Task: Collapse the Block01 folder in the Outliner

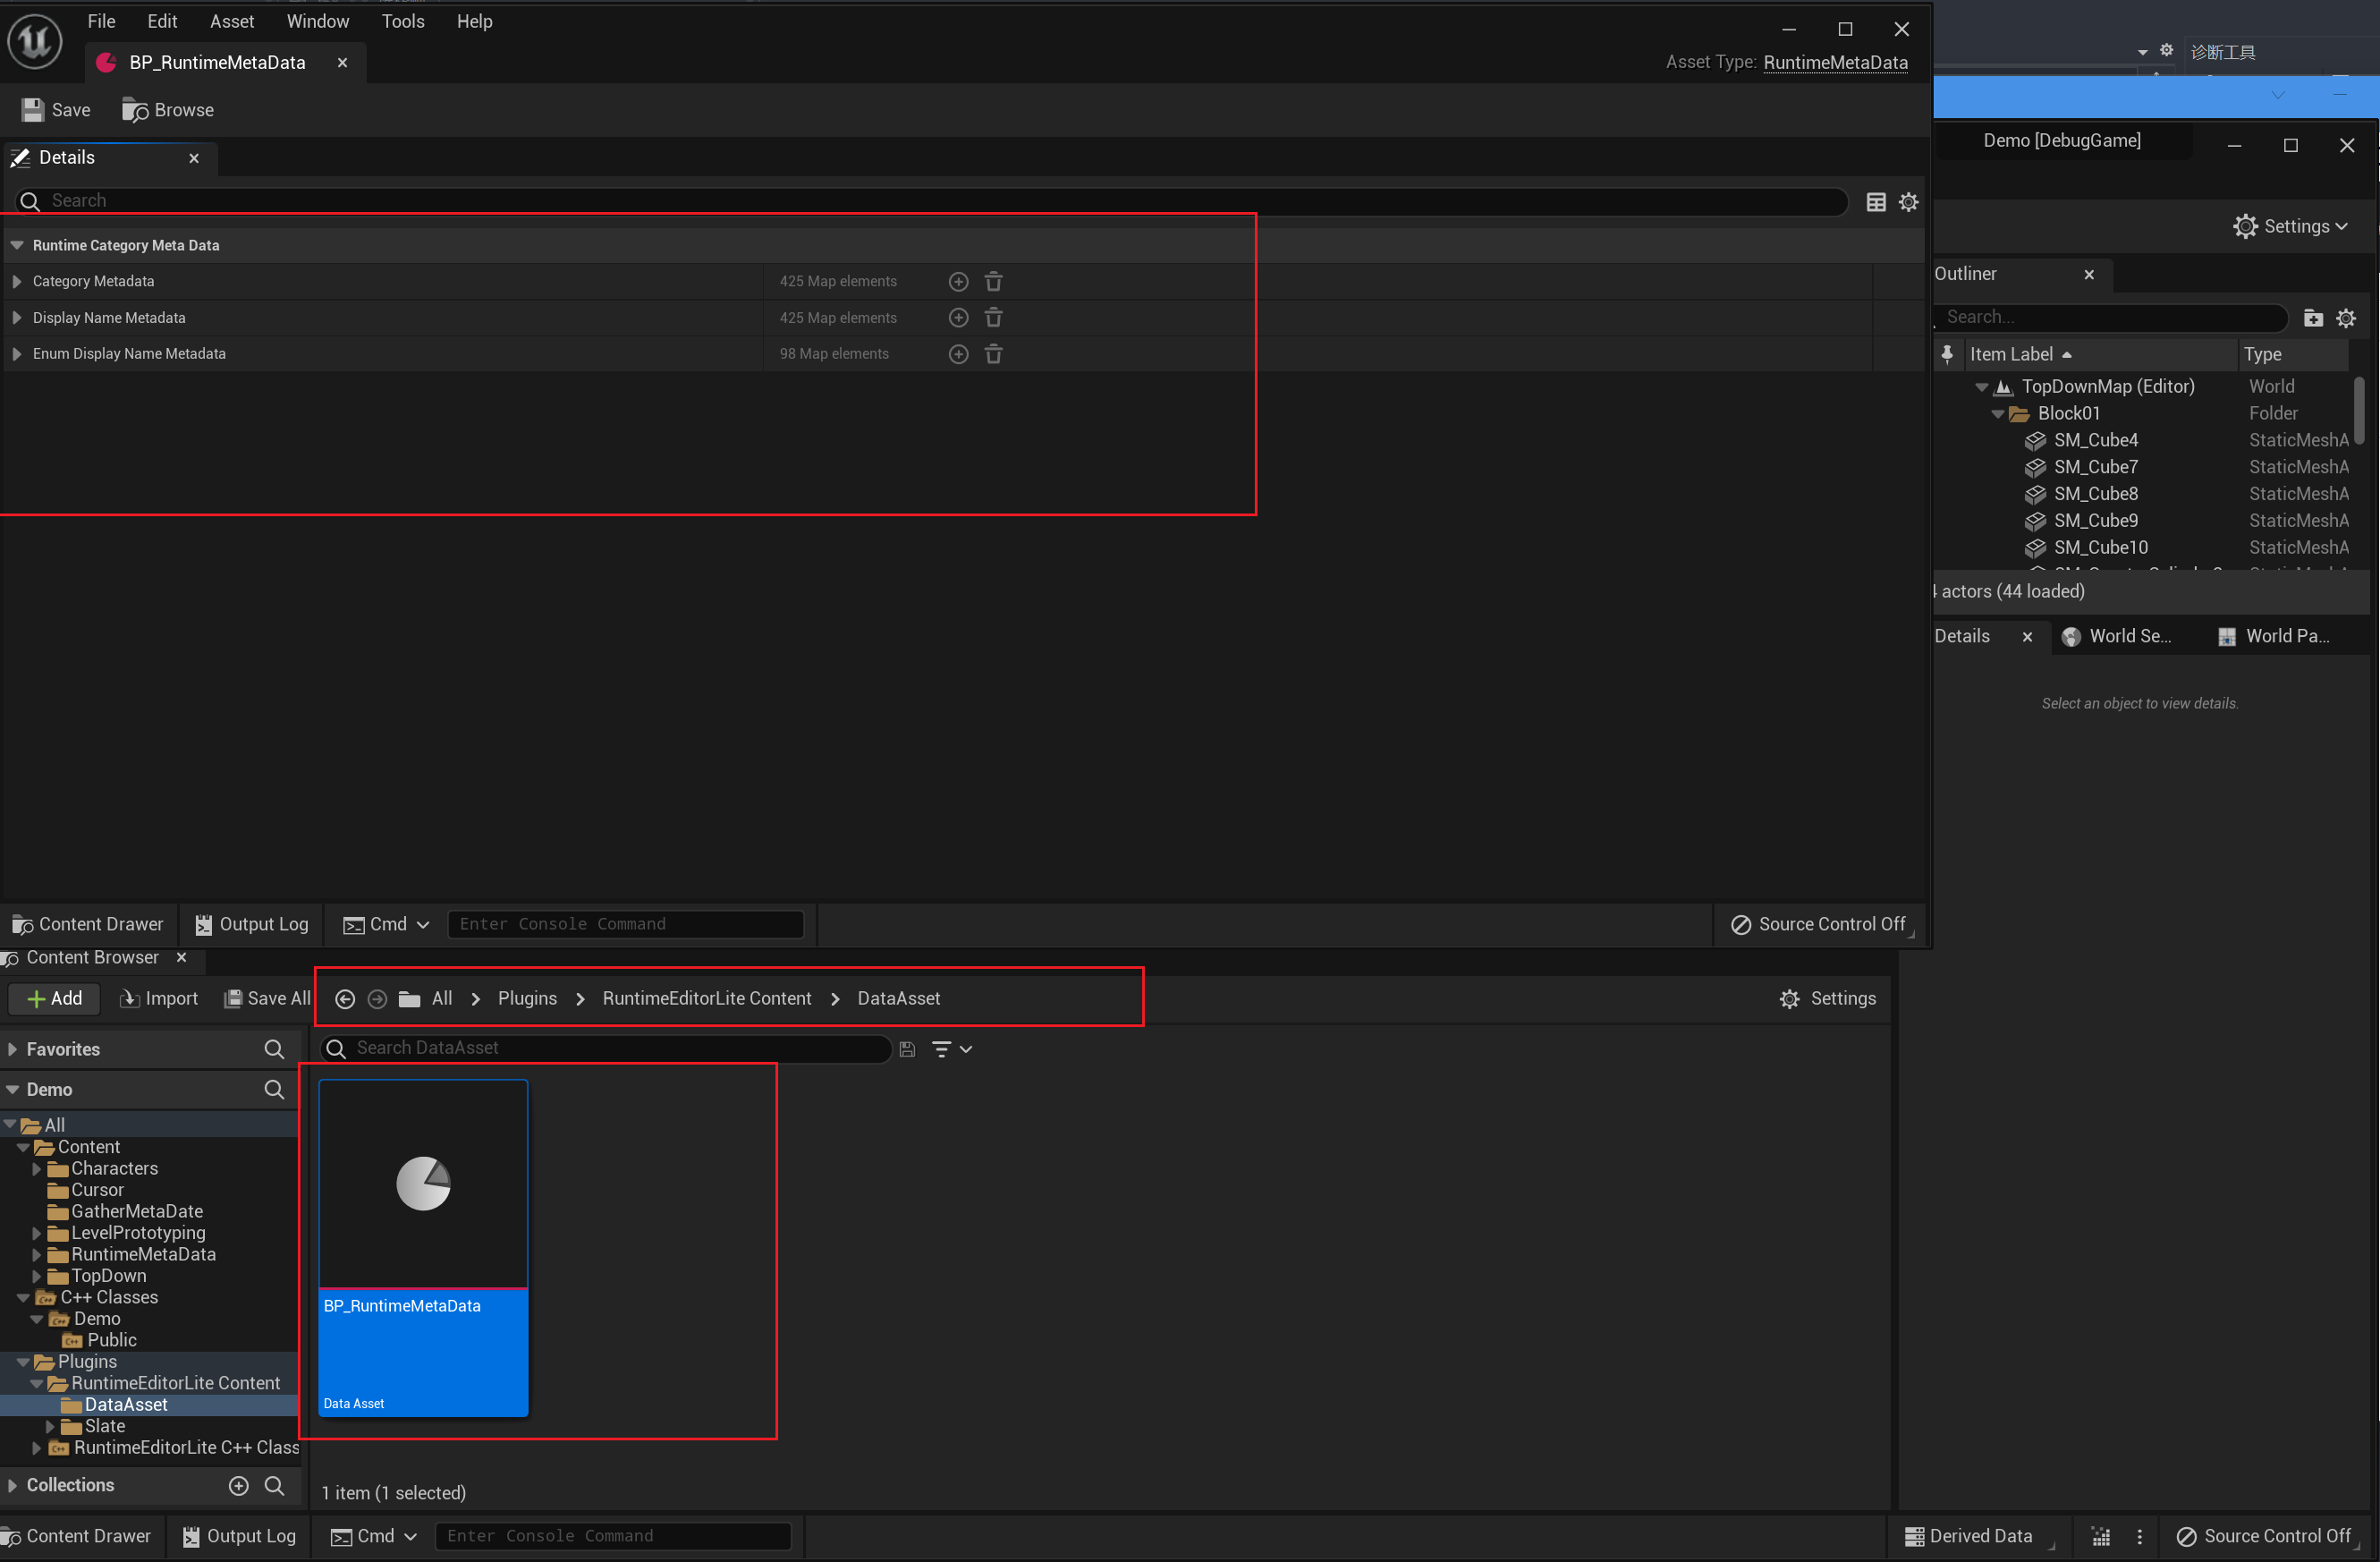Action: (x=1997, y=412)
